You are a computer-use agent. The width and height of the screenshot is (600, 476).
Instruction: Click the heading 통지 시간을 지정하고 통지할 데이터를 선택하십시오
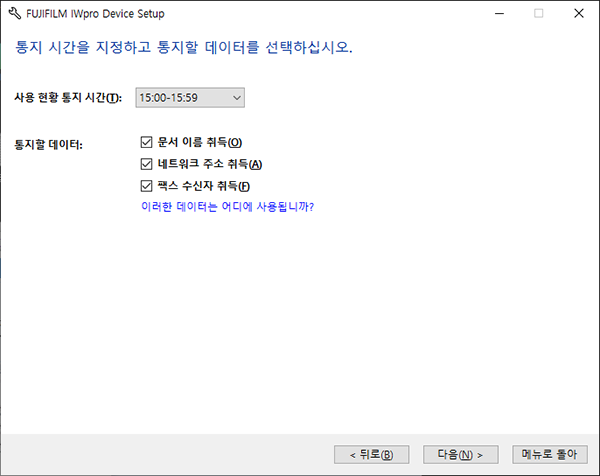[184, 47]
